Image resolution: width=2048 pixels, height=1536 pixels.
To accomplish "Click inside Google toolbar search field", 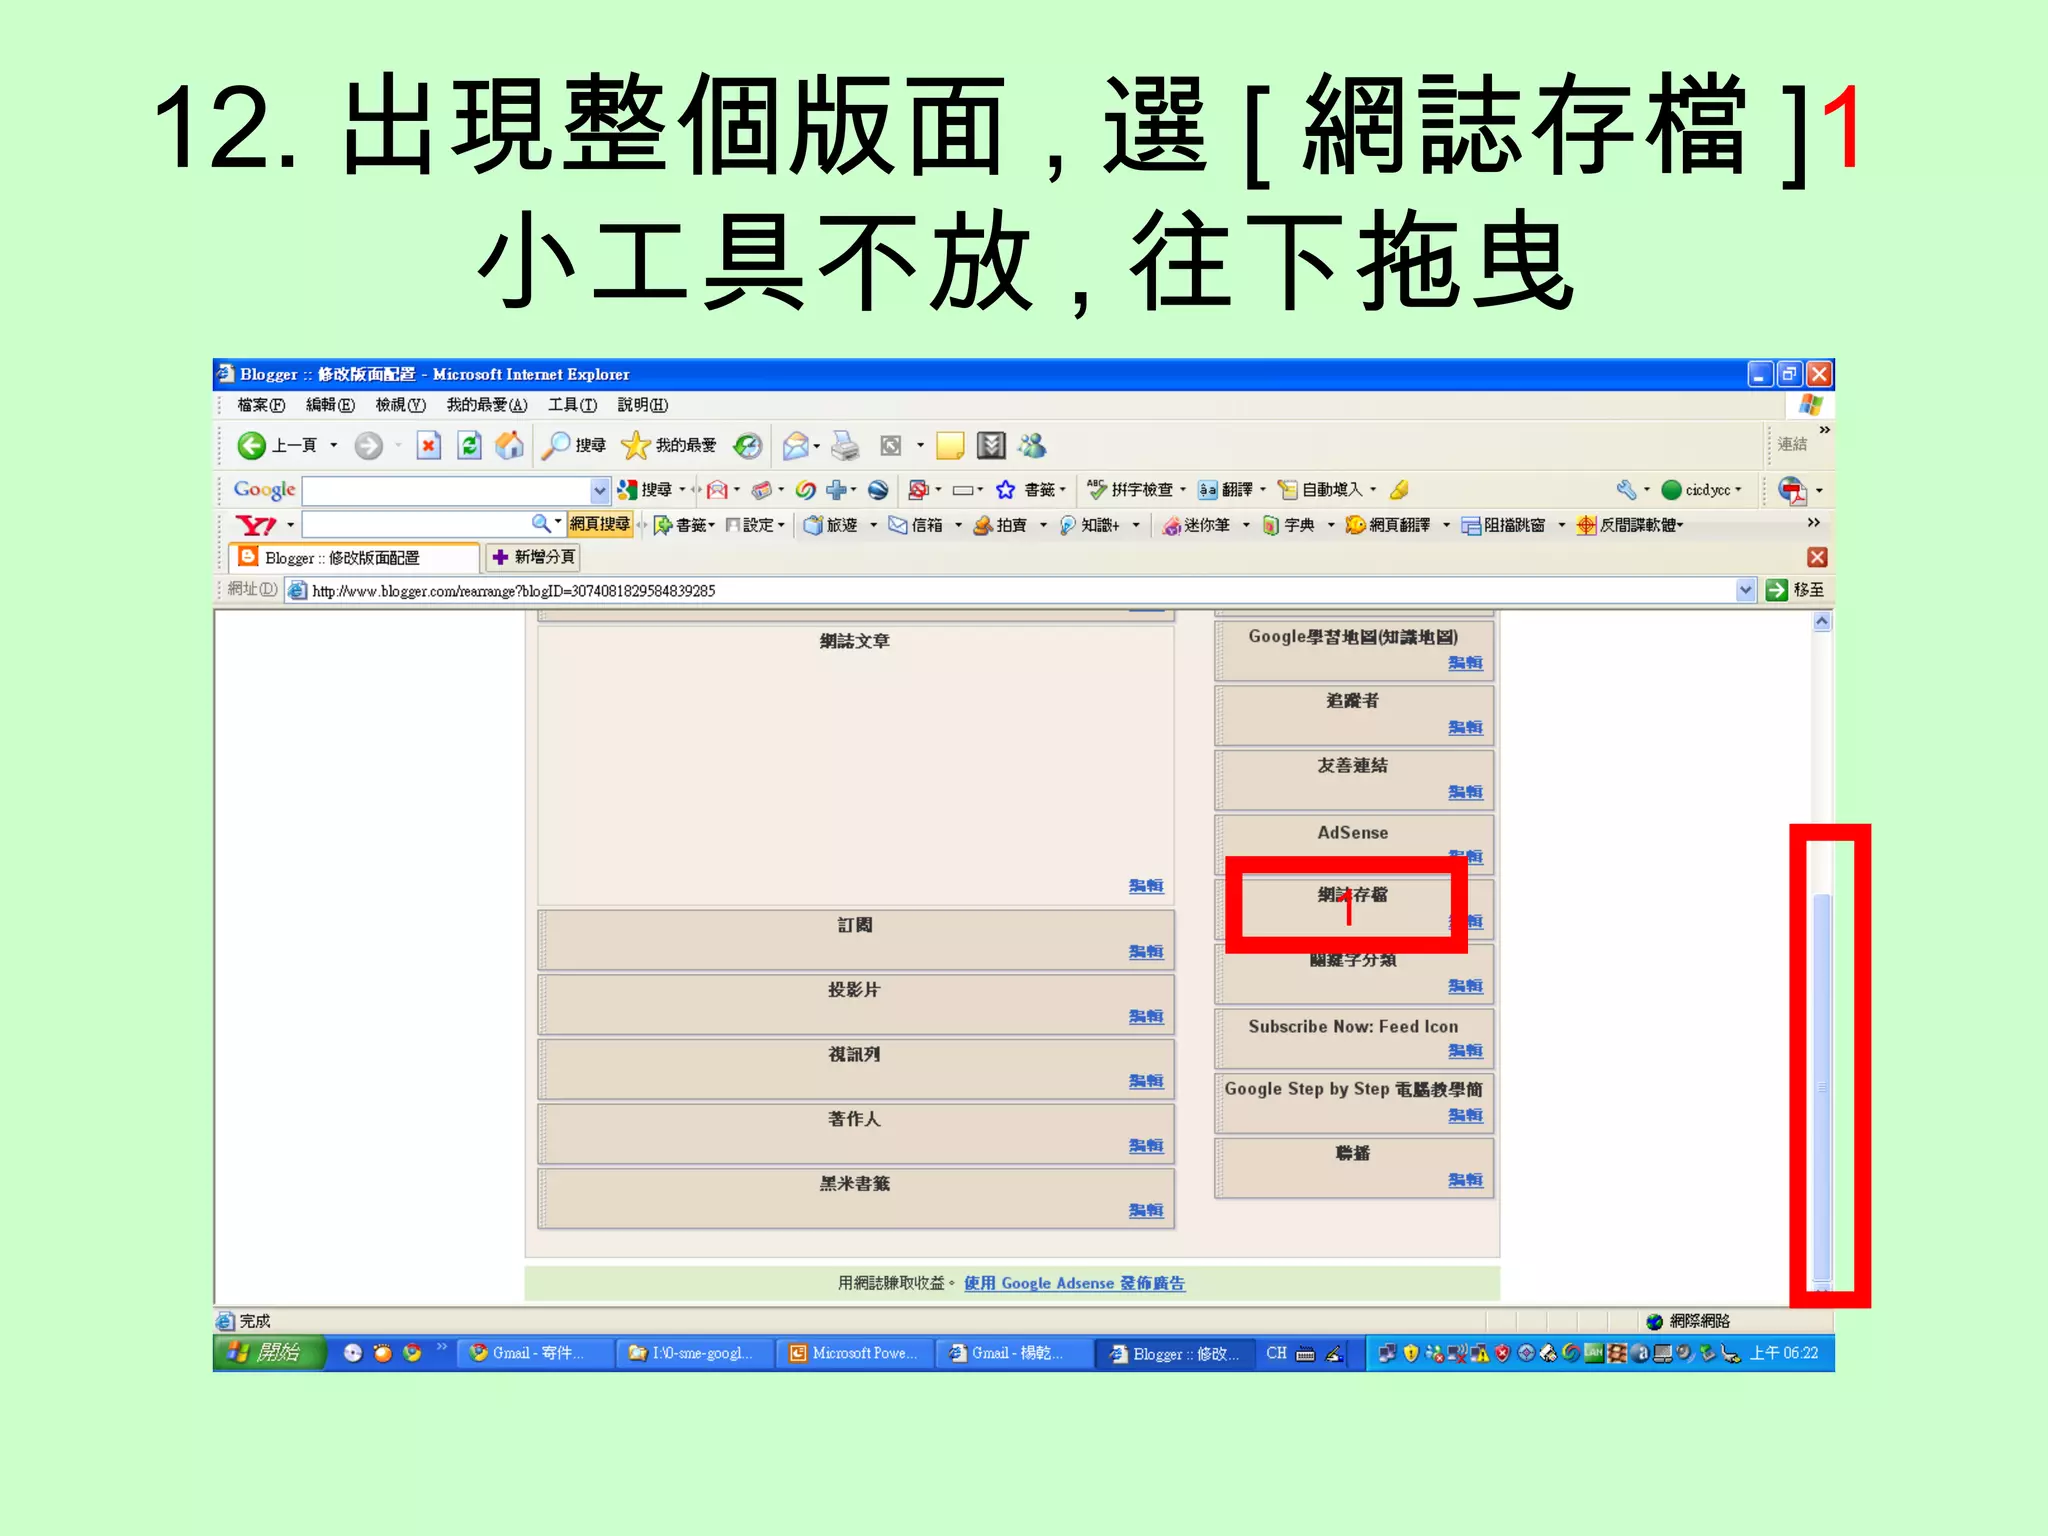I will pos(446,491).
